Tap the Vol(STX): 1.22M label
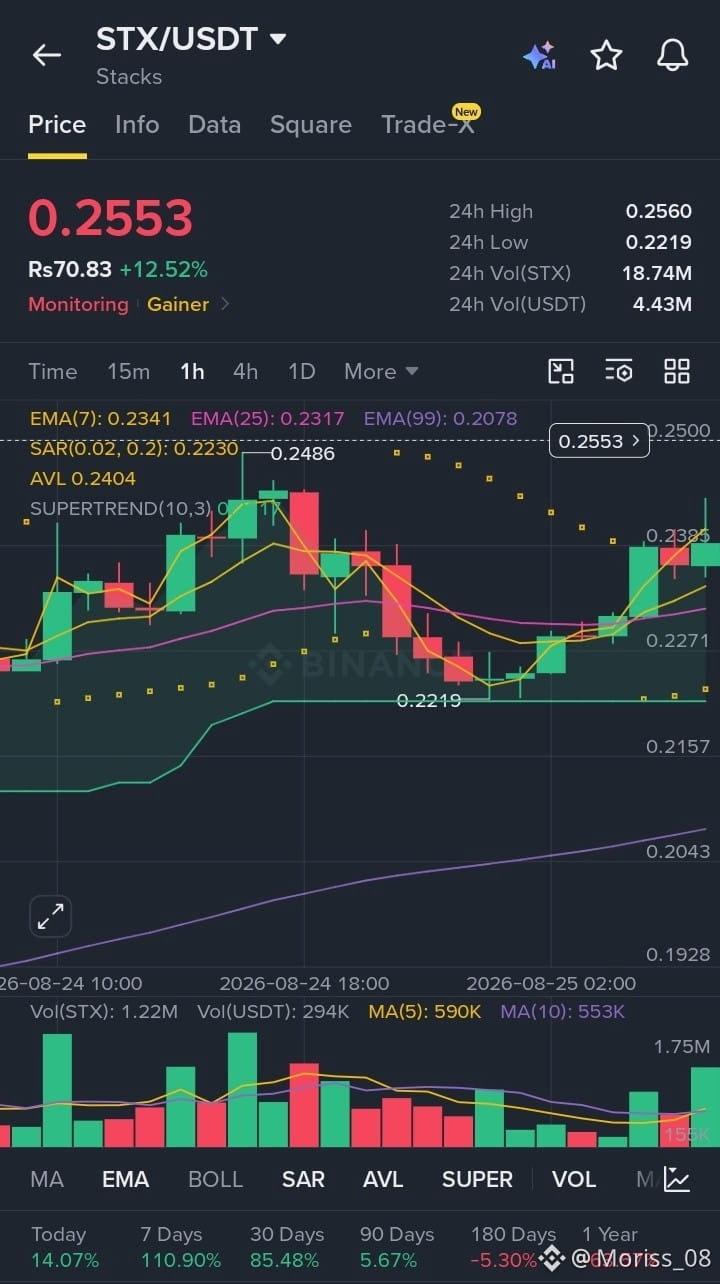 (104, 1012)
